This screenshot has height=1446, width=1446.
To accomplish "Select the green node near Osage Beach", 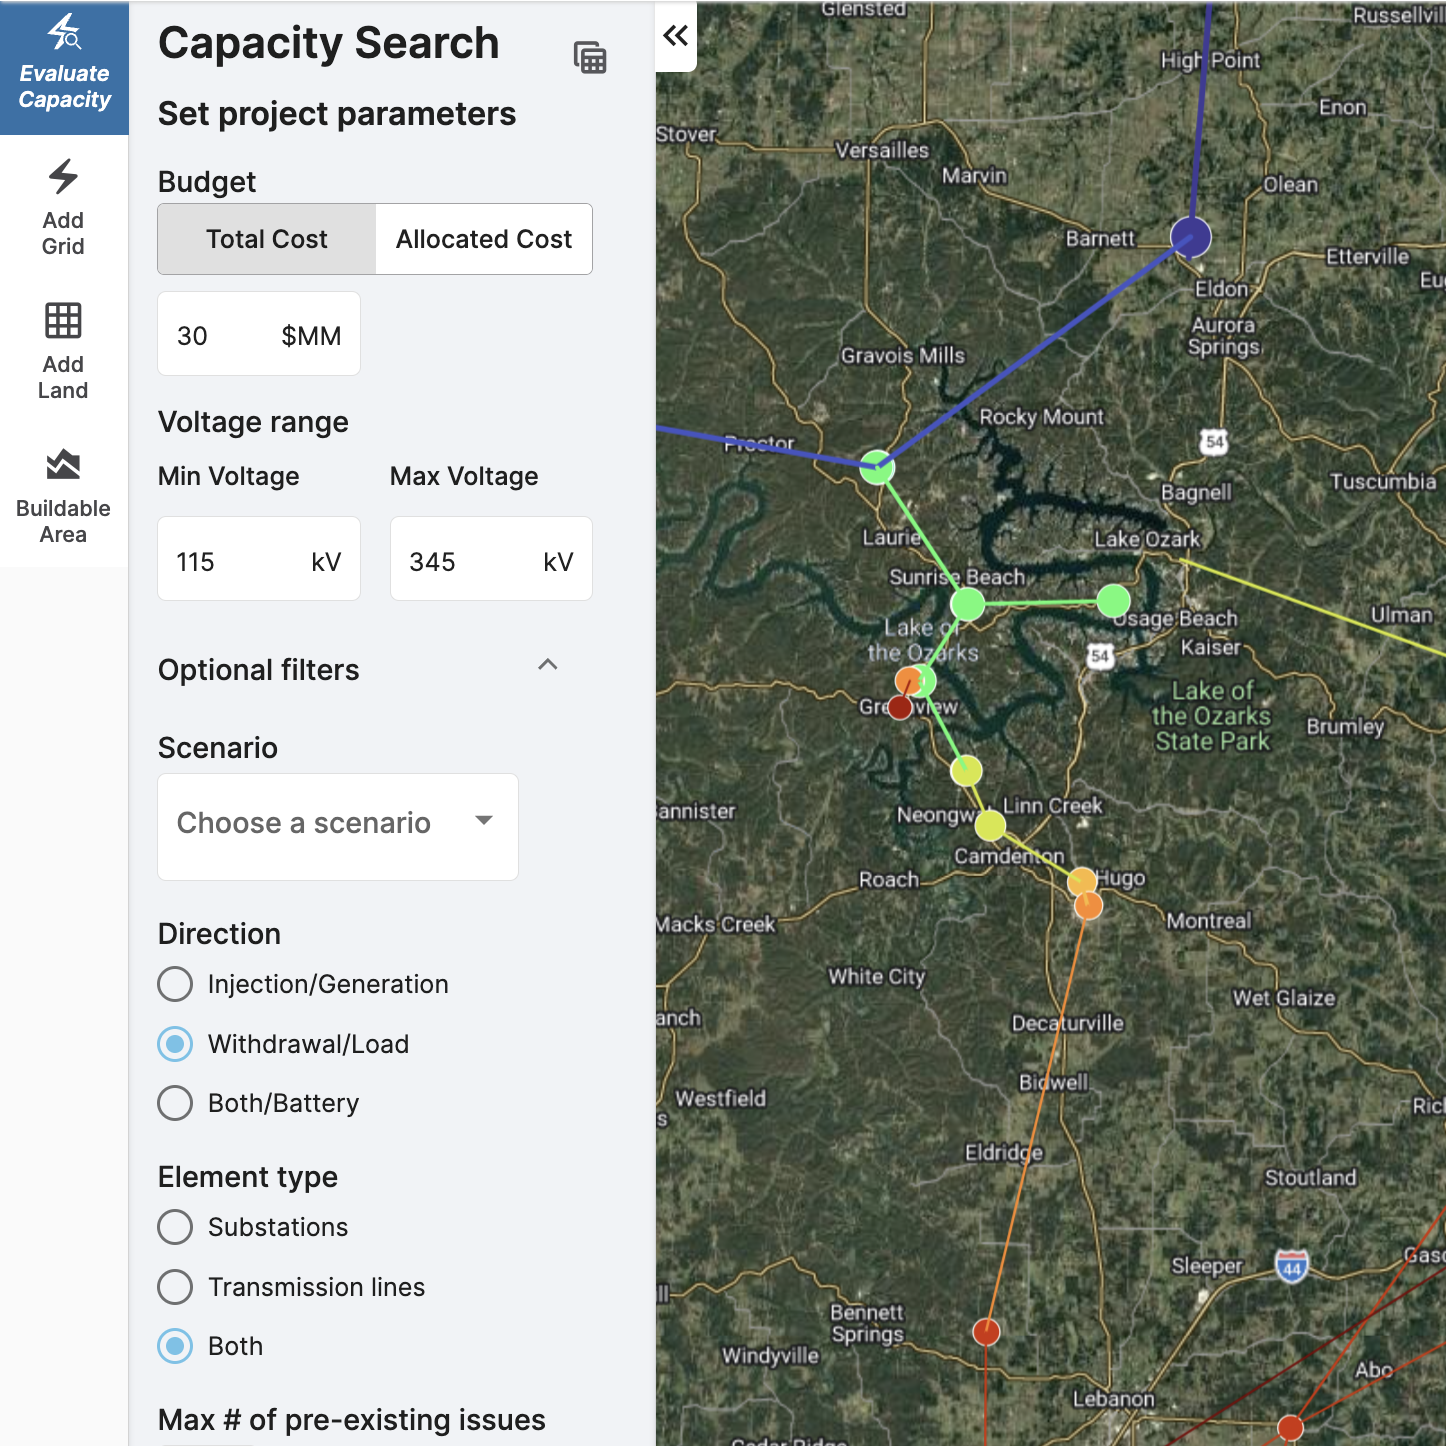I will point(1113,601).
